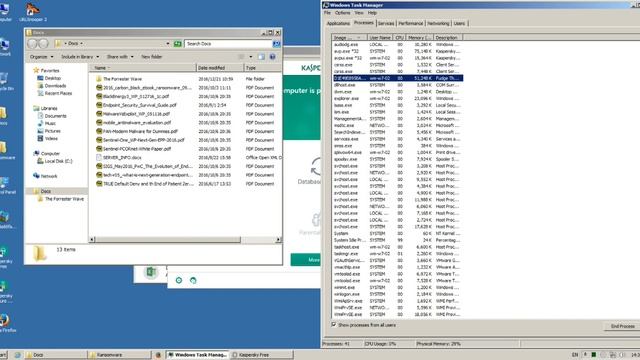Click the Forward arrow in Docs explorer
This screenshot has width=640, height=360.
(43, 43)
